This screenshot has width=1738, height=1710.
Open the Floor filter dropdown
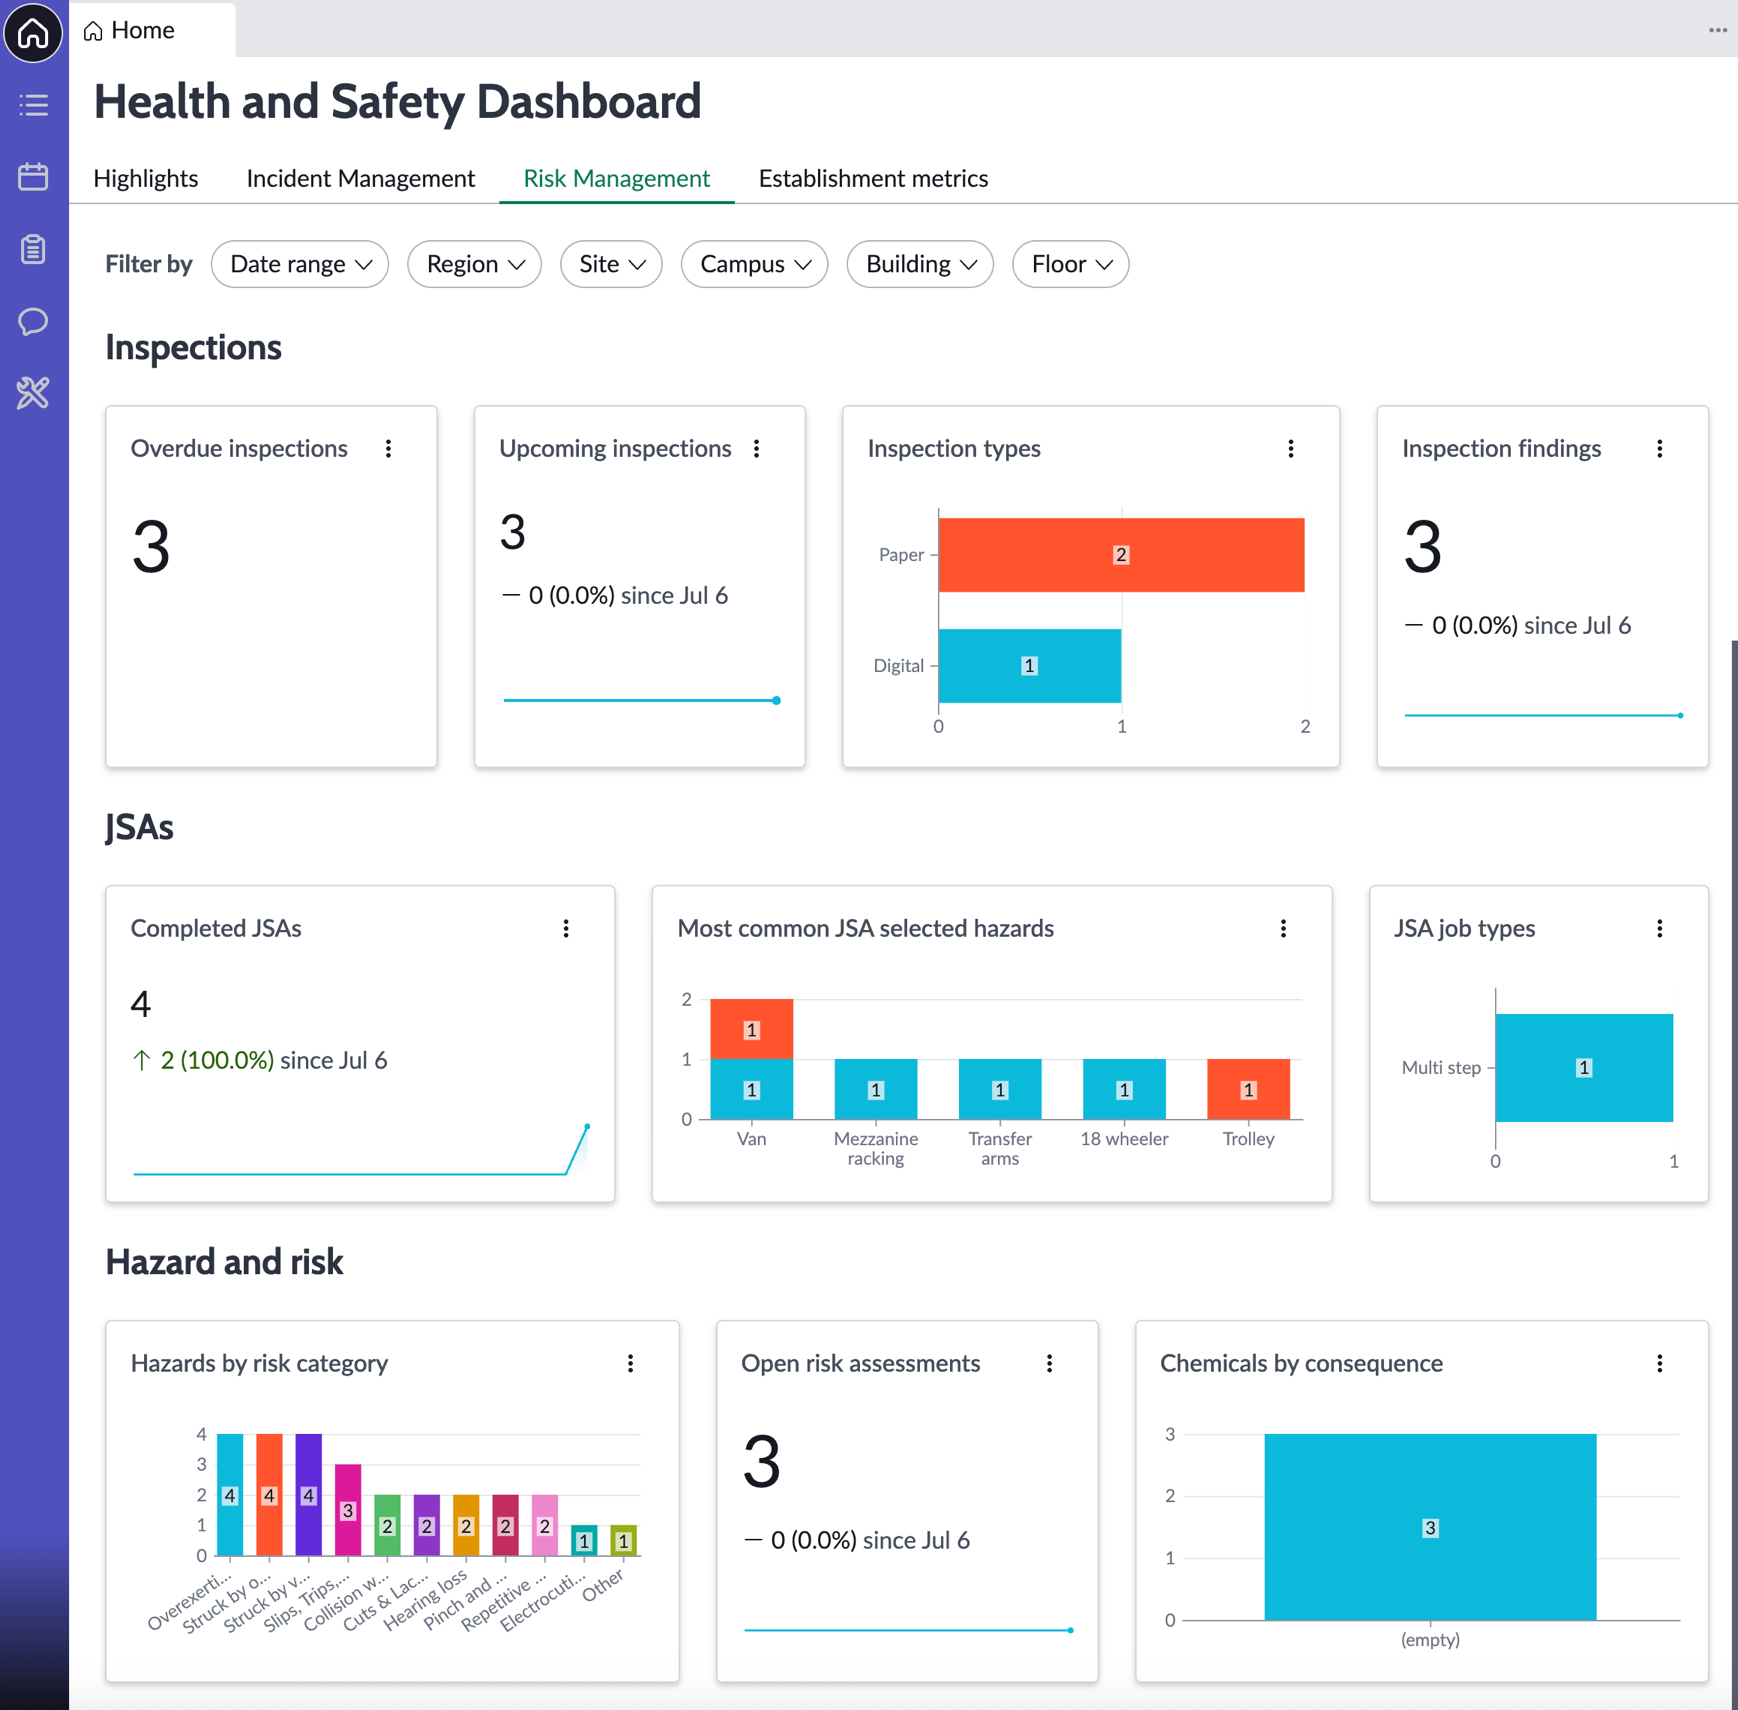[x=1071, y=264]
